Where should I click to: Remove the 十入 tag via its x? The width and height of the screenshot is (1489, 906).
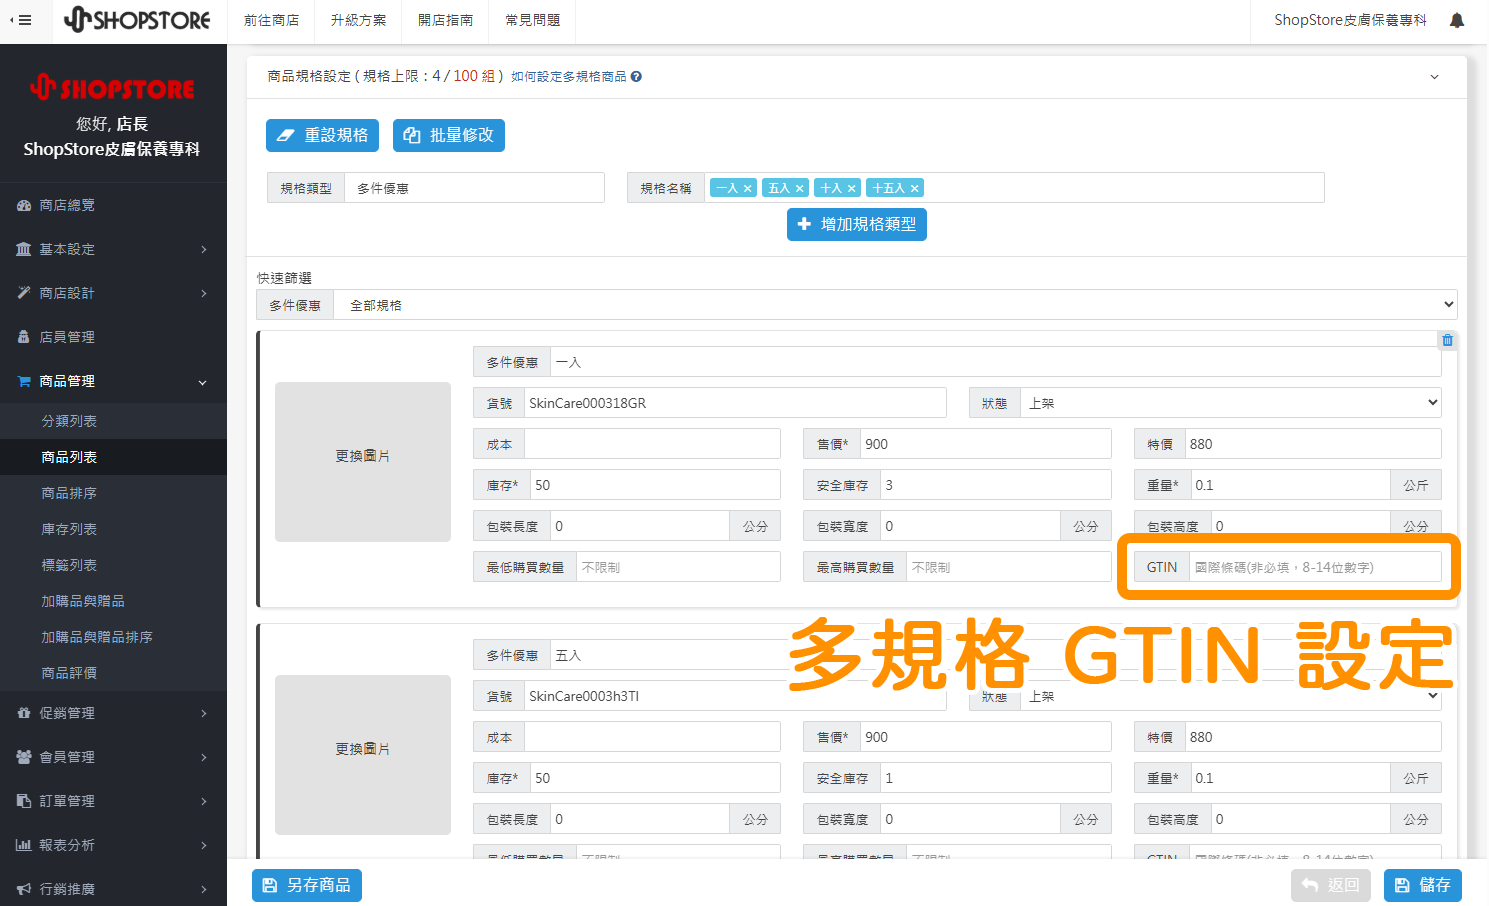click(x=851, y=188)
